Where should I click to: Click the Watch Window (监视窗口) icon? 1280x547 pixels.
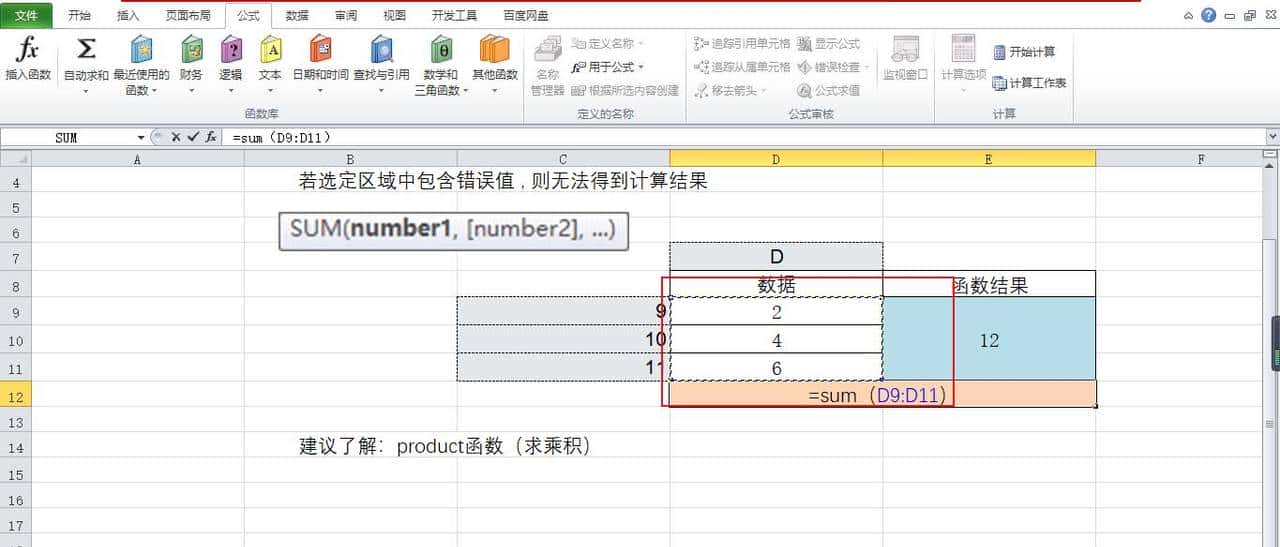[x=905, y=49]
